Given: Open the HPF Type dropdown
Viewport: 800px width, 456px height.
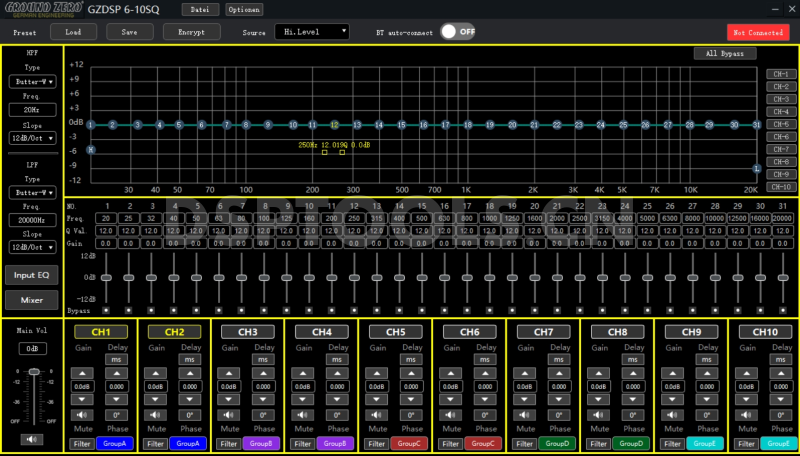Looking at the screenshot, I should pos(32,82).
